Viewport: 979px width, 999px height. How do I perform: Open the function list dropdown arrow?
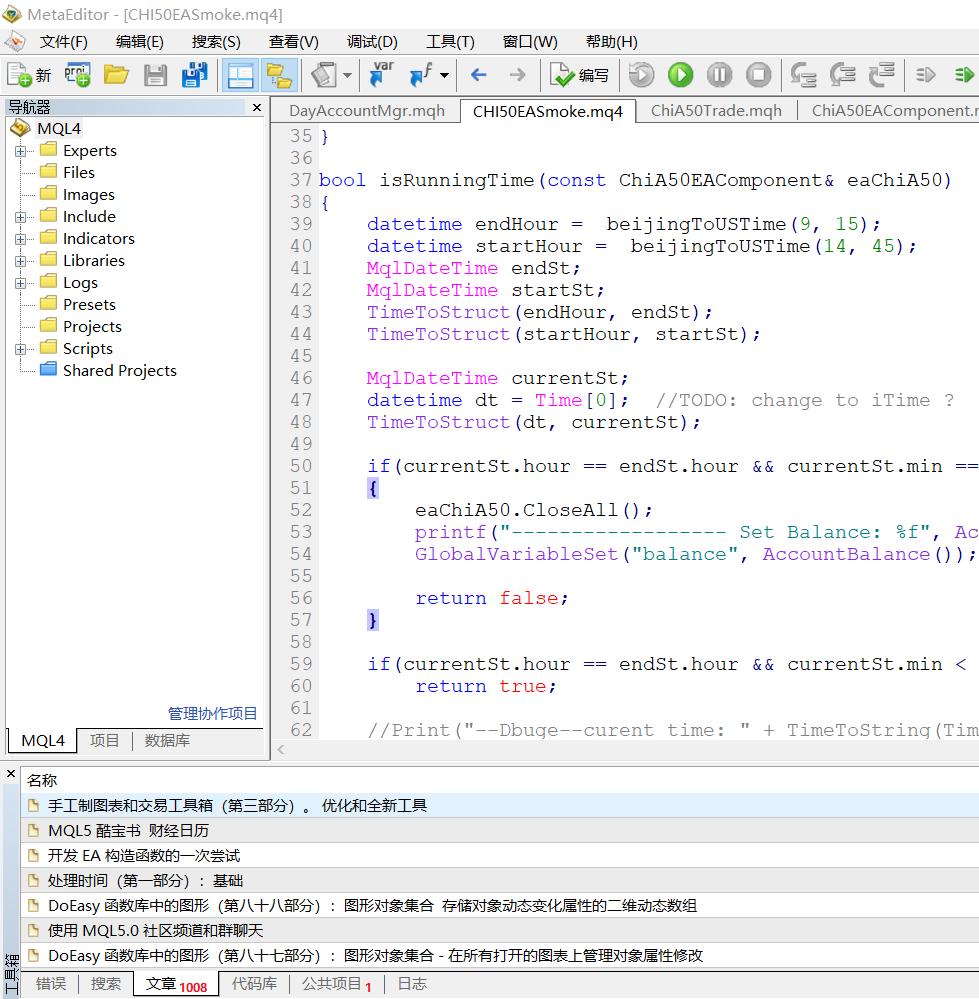[444, 75]
